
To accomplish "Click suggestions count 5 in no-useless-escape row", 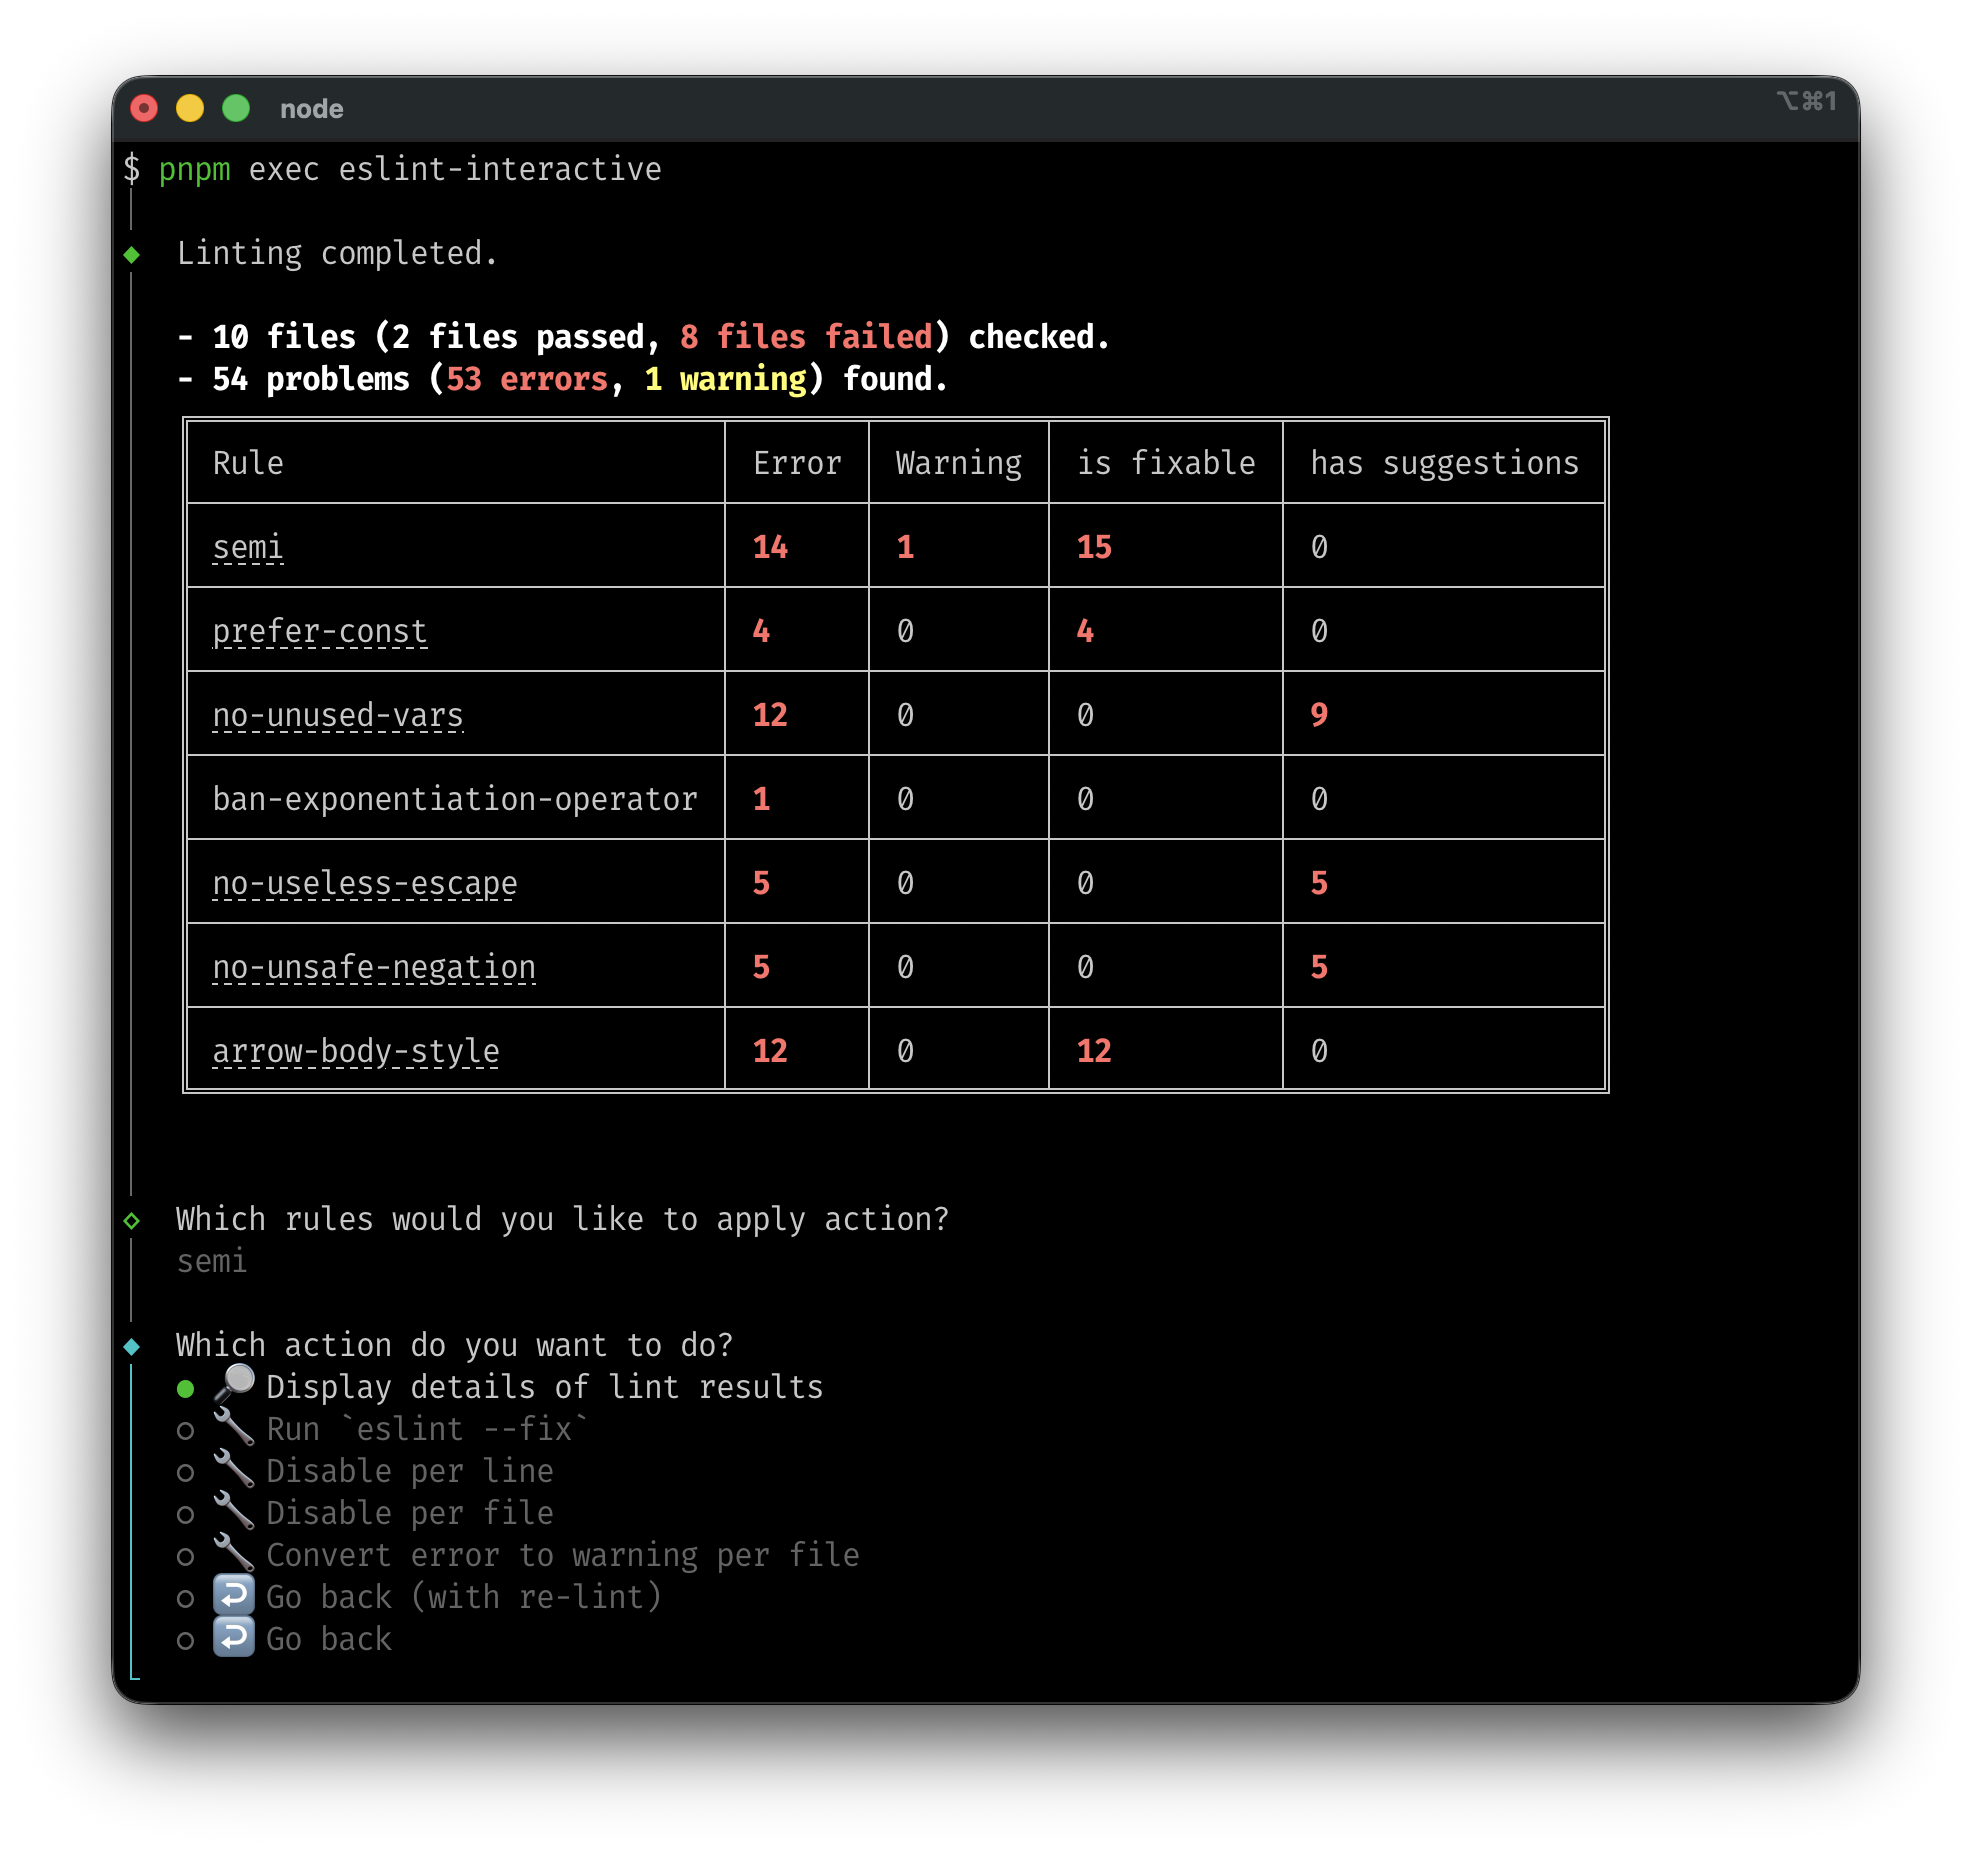I will click(1319, 883).
